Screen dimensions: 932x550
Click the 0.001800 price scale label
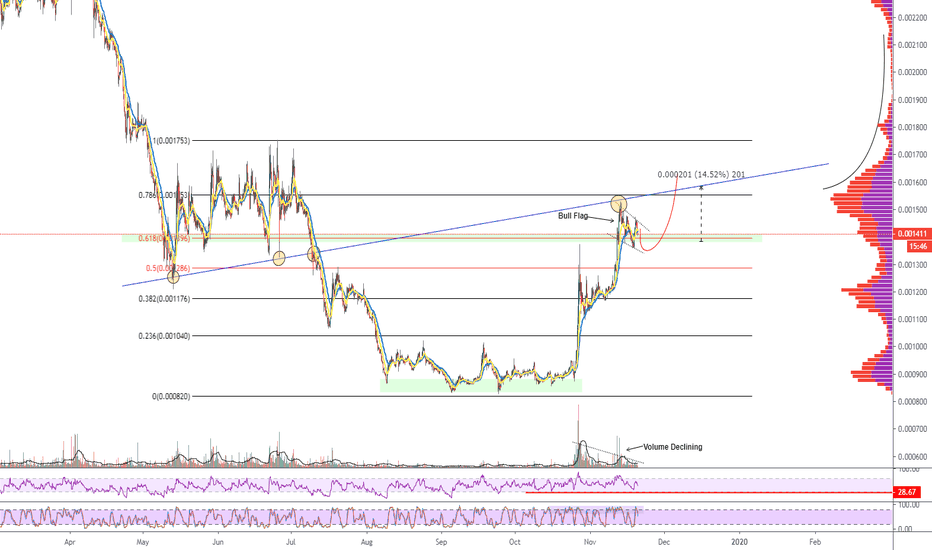(912, 127)
